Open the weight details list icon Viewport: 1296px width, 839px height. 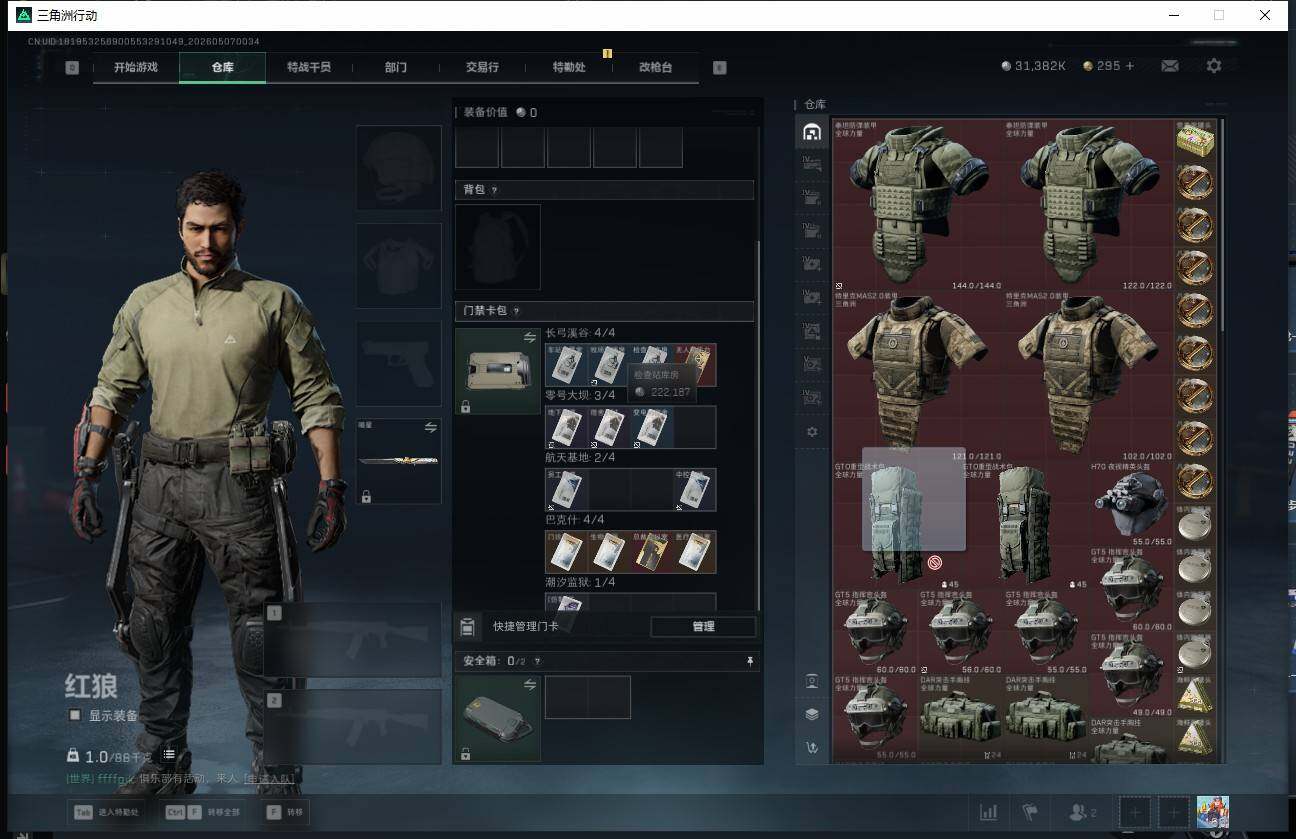169,755
